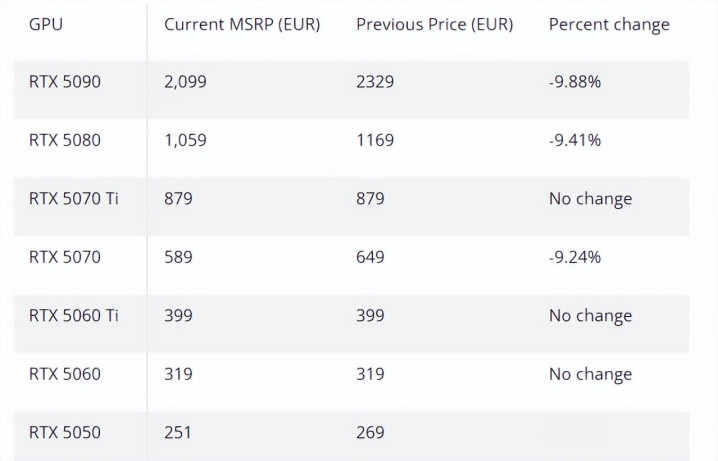718x461 pixels.
Task: Click the -9.41% percent change cell
Action: coord(575,140)
